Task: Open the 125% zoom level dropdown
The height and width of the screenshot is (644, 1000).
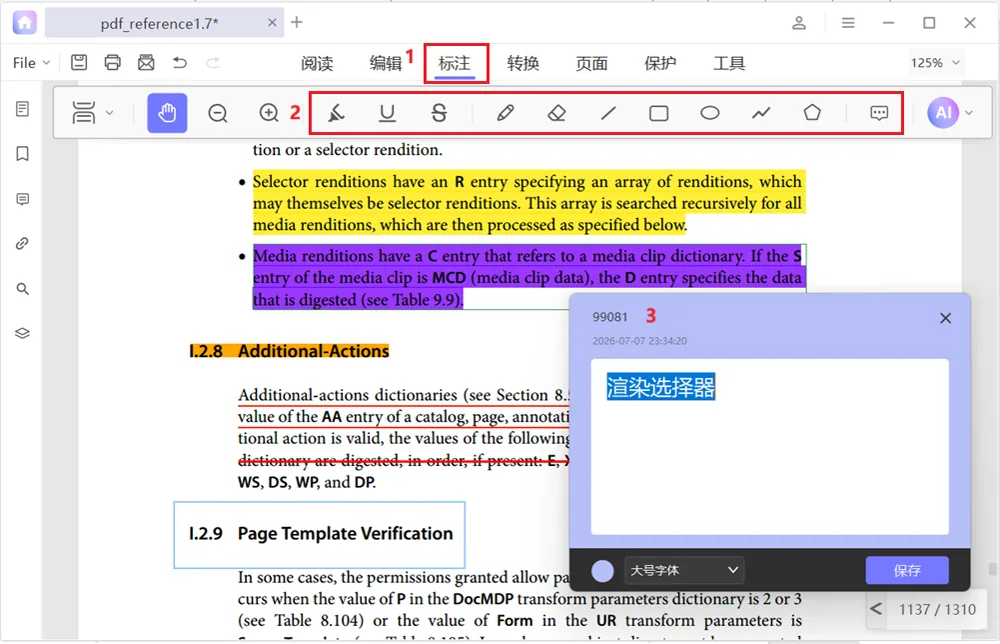Action: coord(935,62)
